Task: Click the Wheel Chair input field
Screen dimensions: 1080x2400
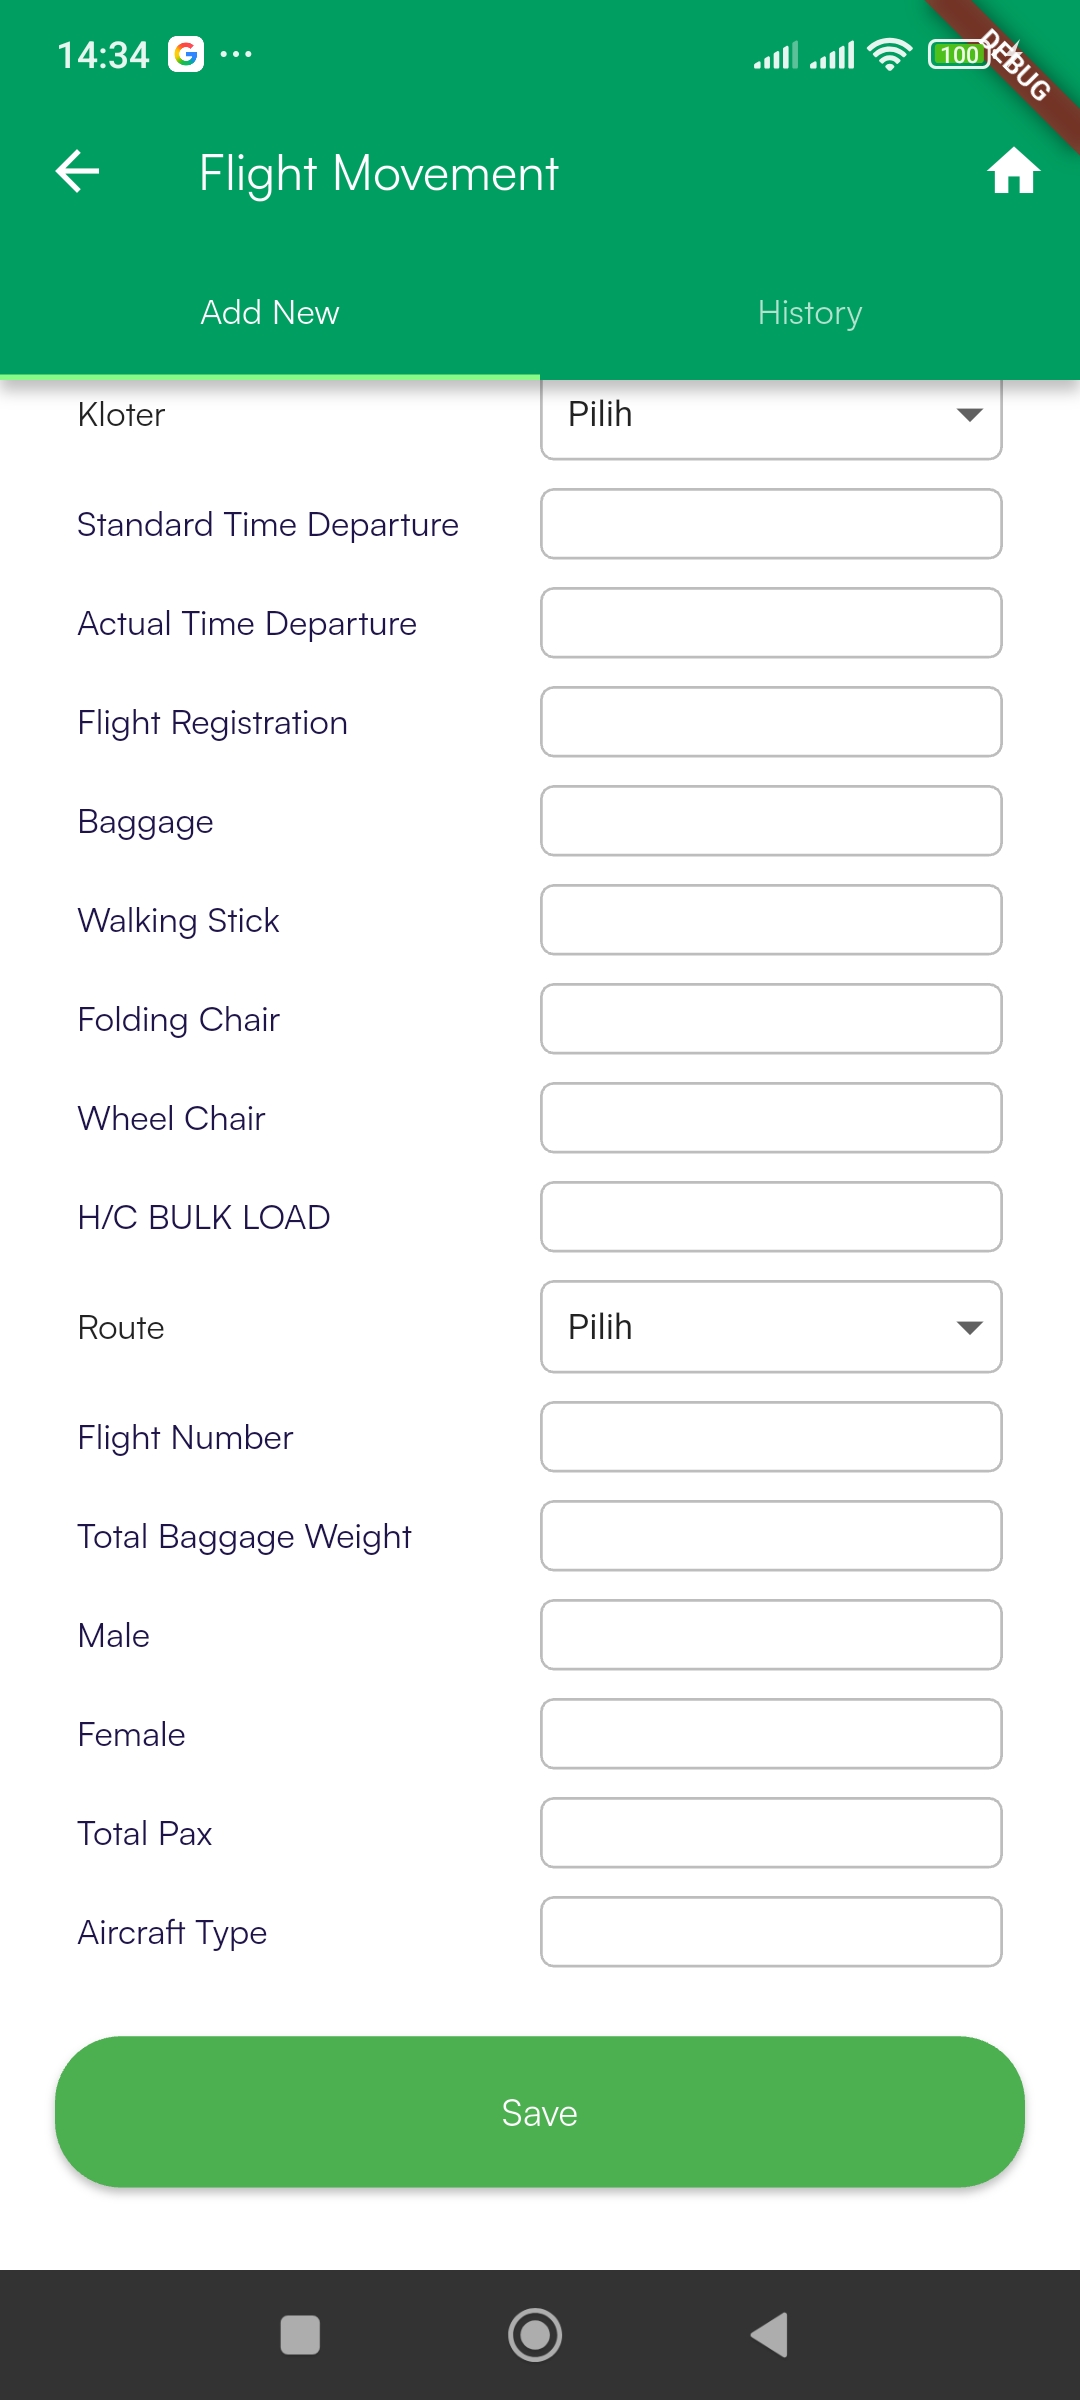Action: click(770, 1118)
